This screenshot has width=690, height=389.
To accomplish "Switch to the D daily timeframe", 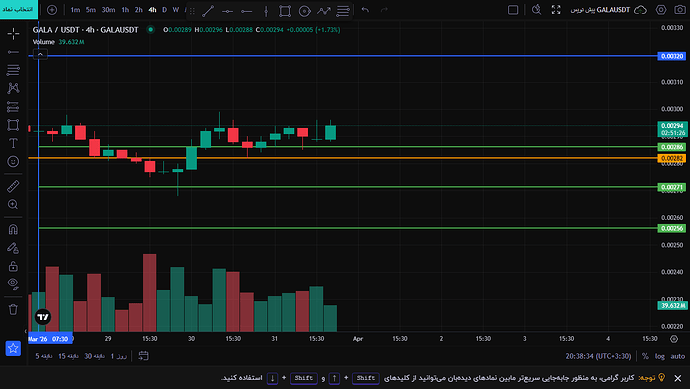I will 165,10.
